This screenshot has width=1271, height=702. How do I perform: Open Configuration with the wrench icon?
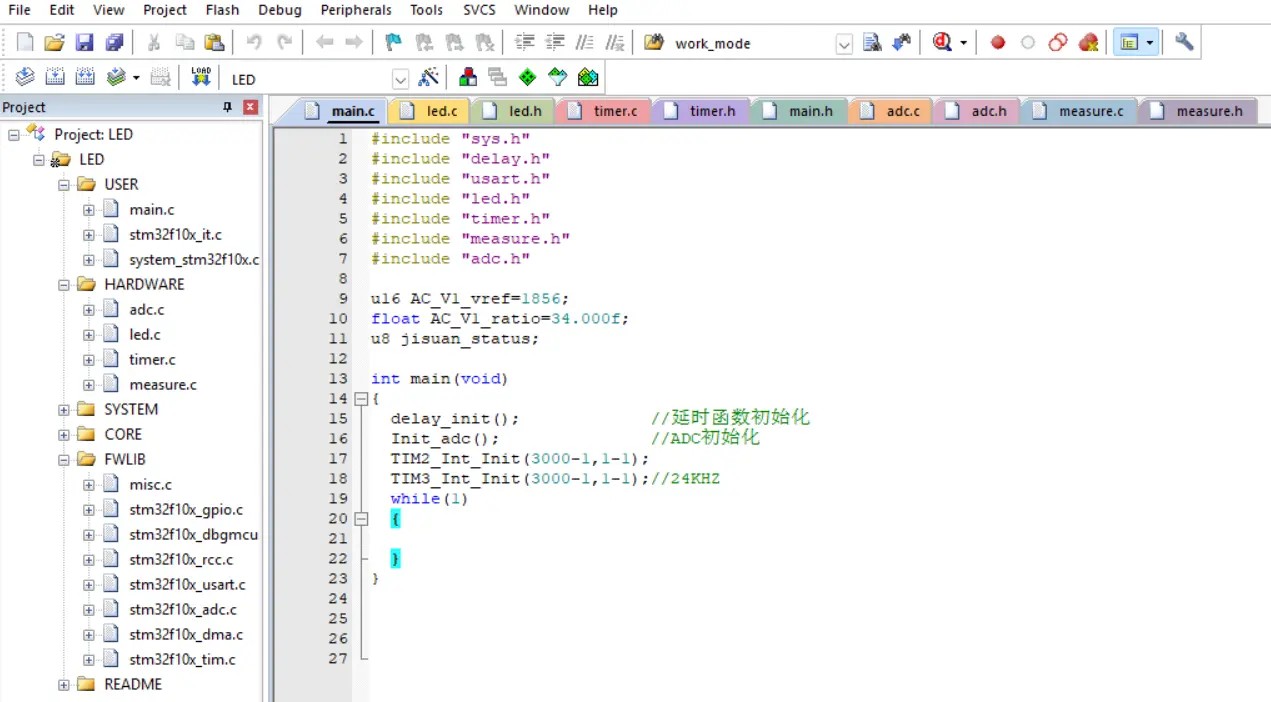point(1184,42)
